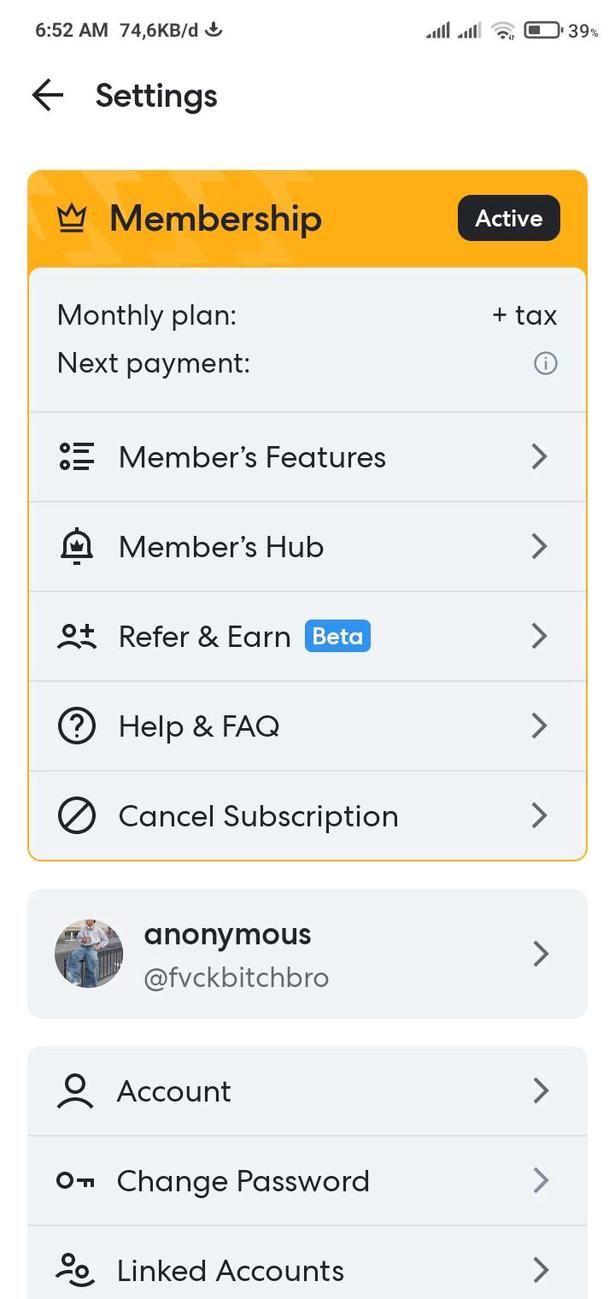
Task: Expand the Refer & Earn chevron
Action: click(539, 636)
